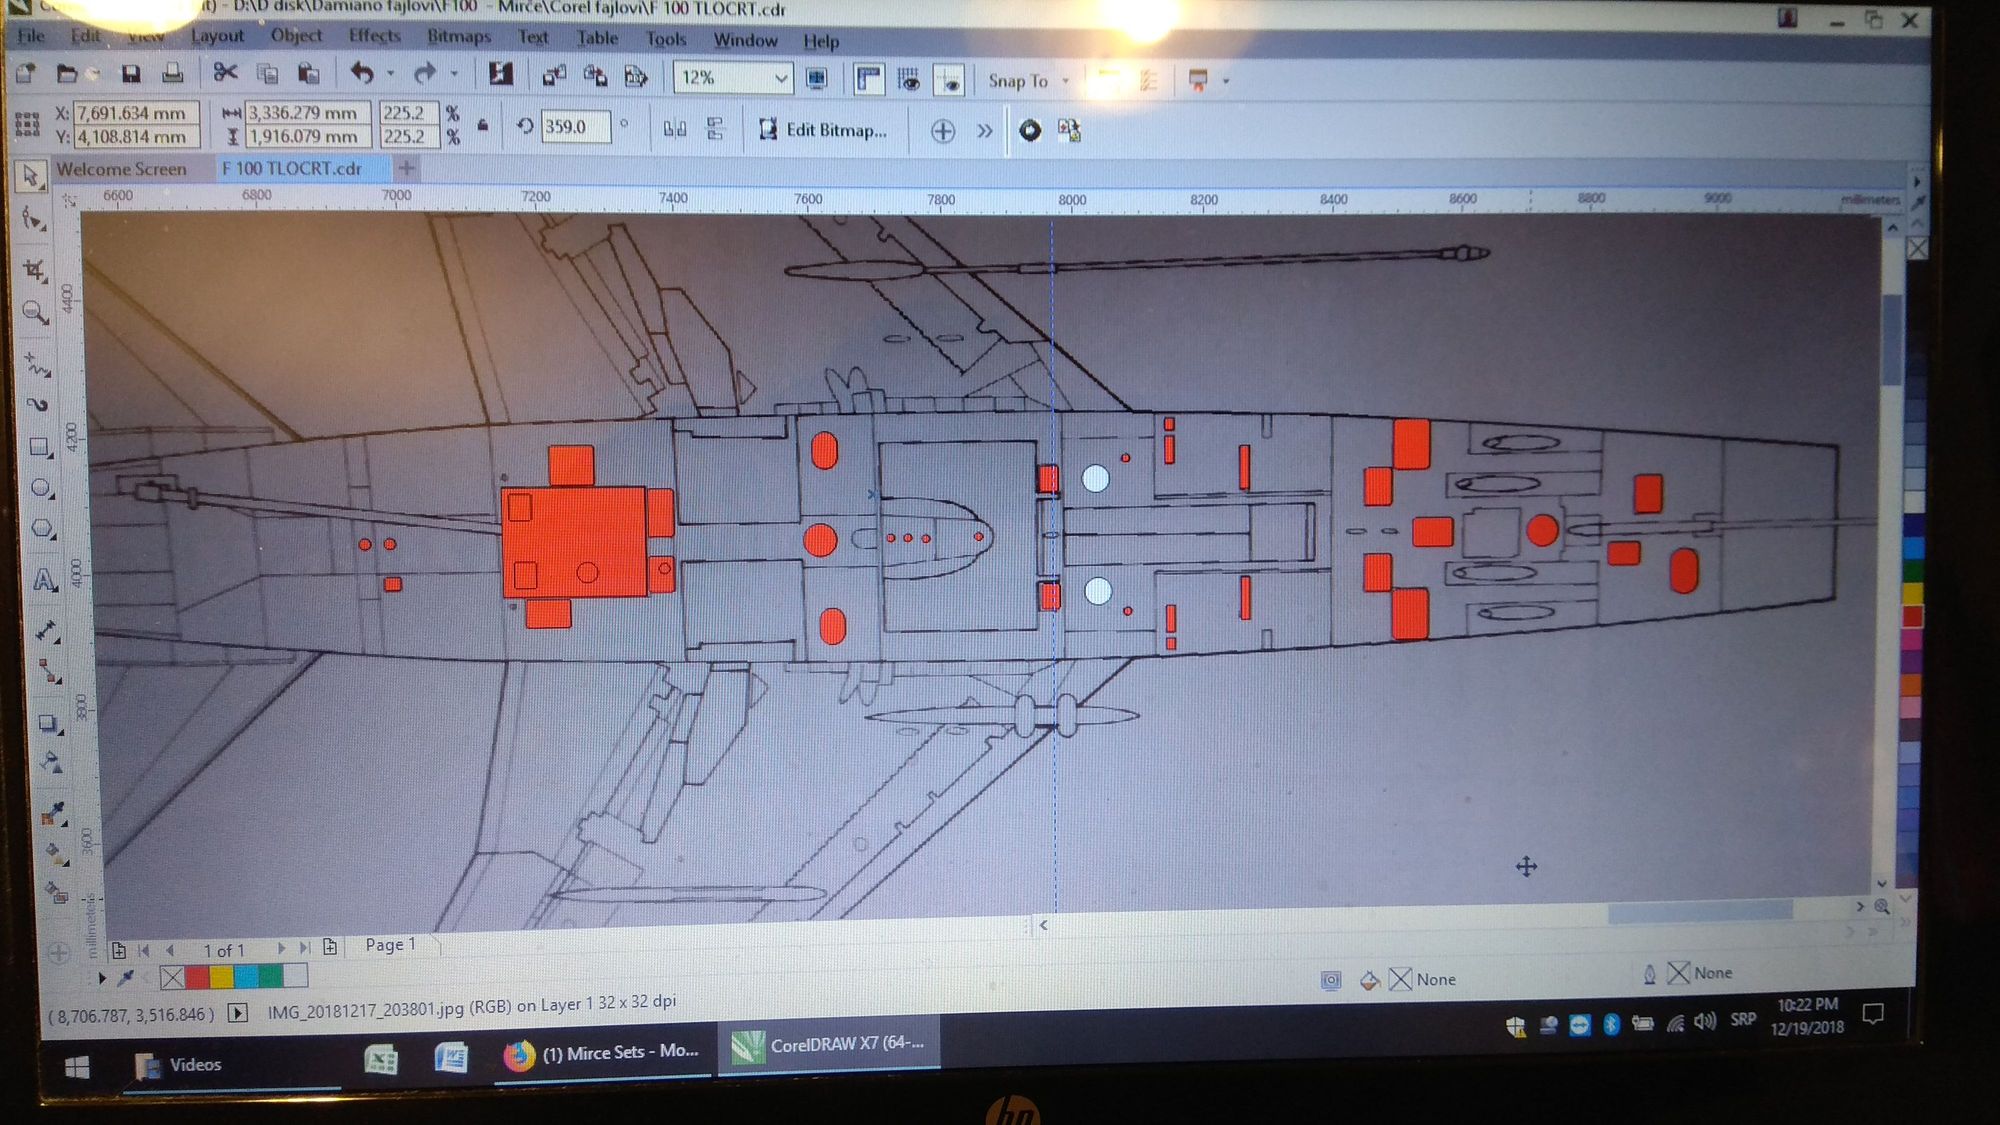Open the Undo history dropdown arrow
This screenshot has width=2000, height=1125.
click(x=390, y=74)
